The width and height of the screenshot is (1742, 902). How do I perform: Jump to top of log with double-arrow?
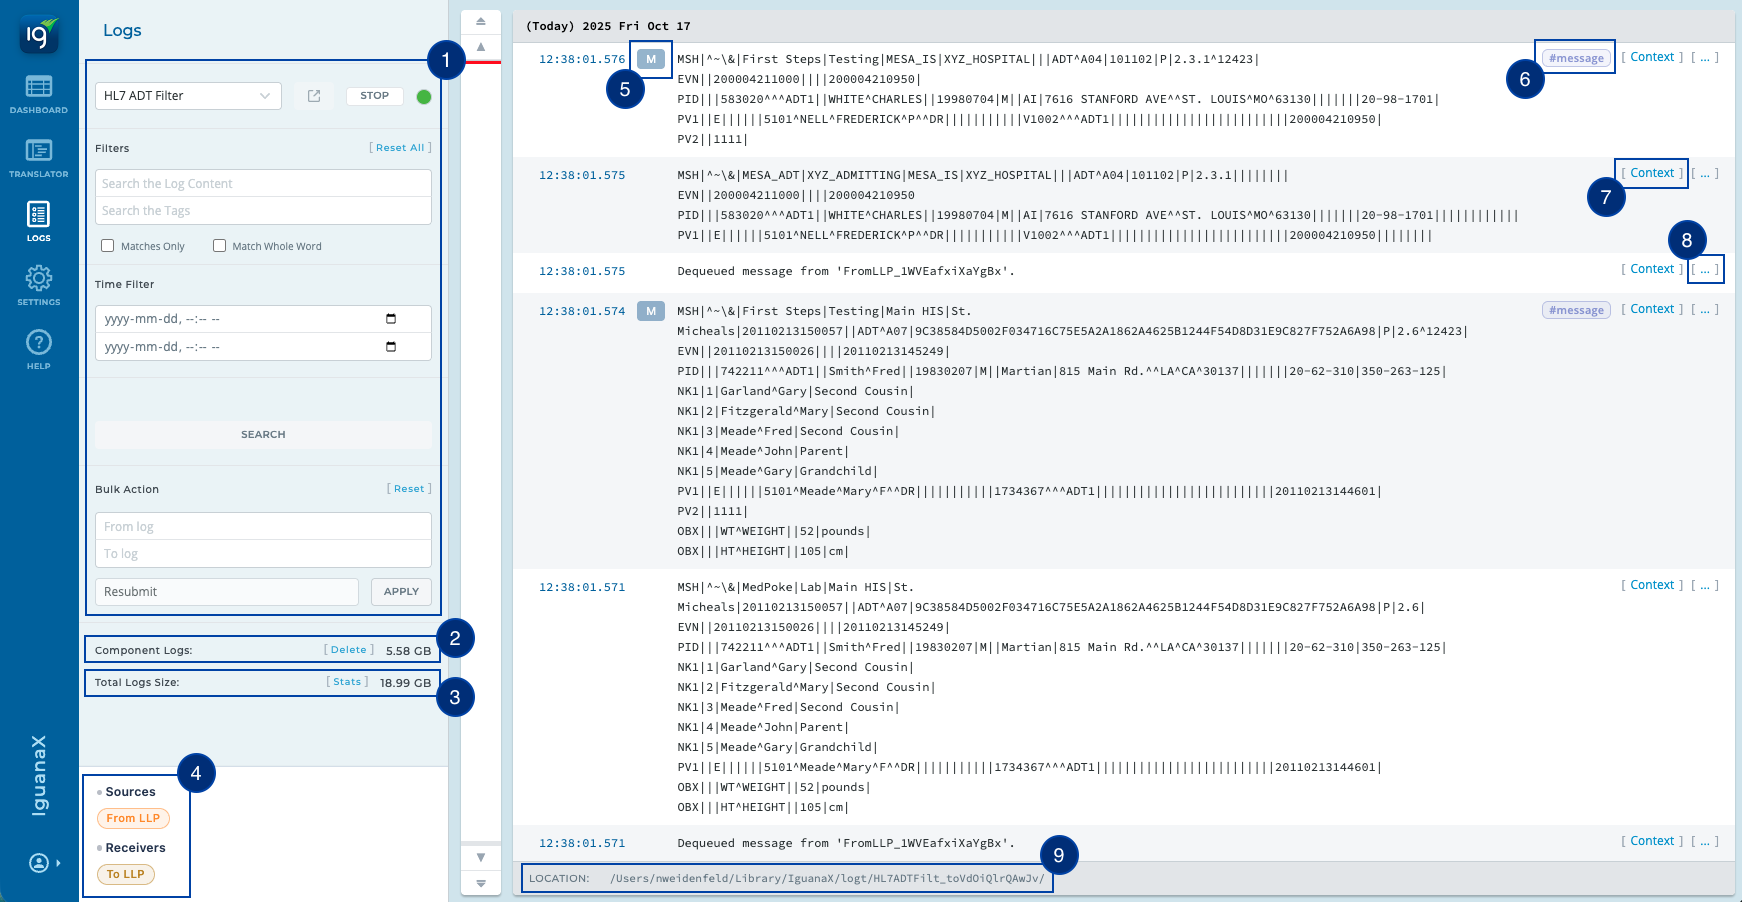click(x=481, y=22)
